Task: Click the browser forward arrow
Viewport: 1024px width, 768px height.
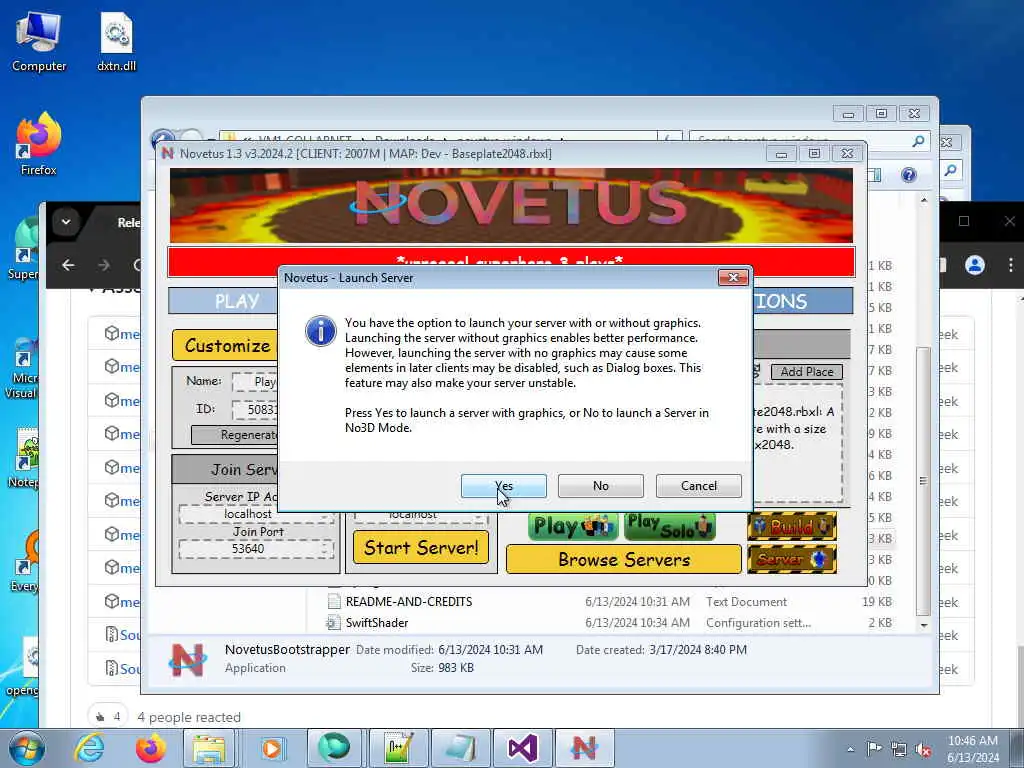Action: tap(103, 265)
